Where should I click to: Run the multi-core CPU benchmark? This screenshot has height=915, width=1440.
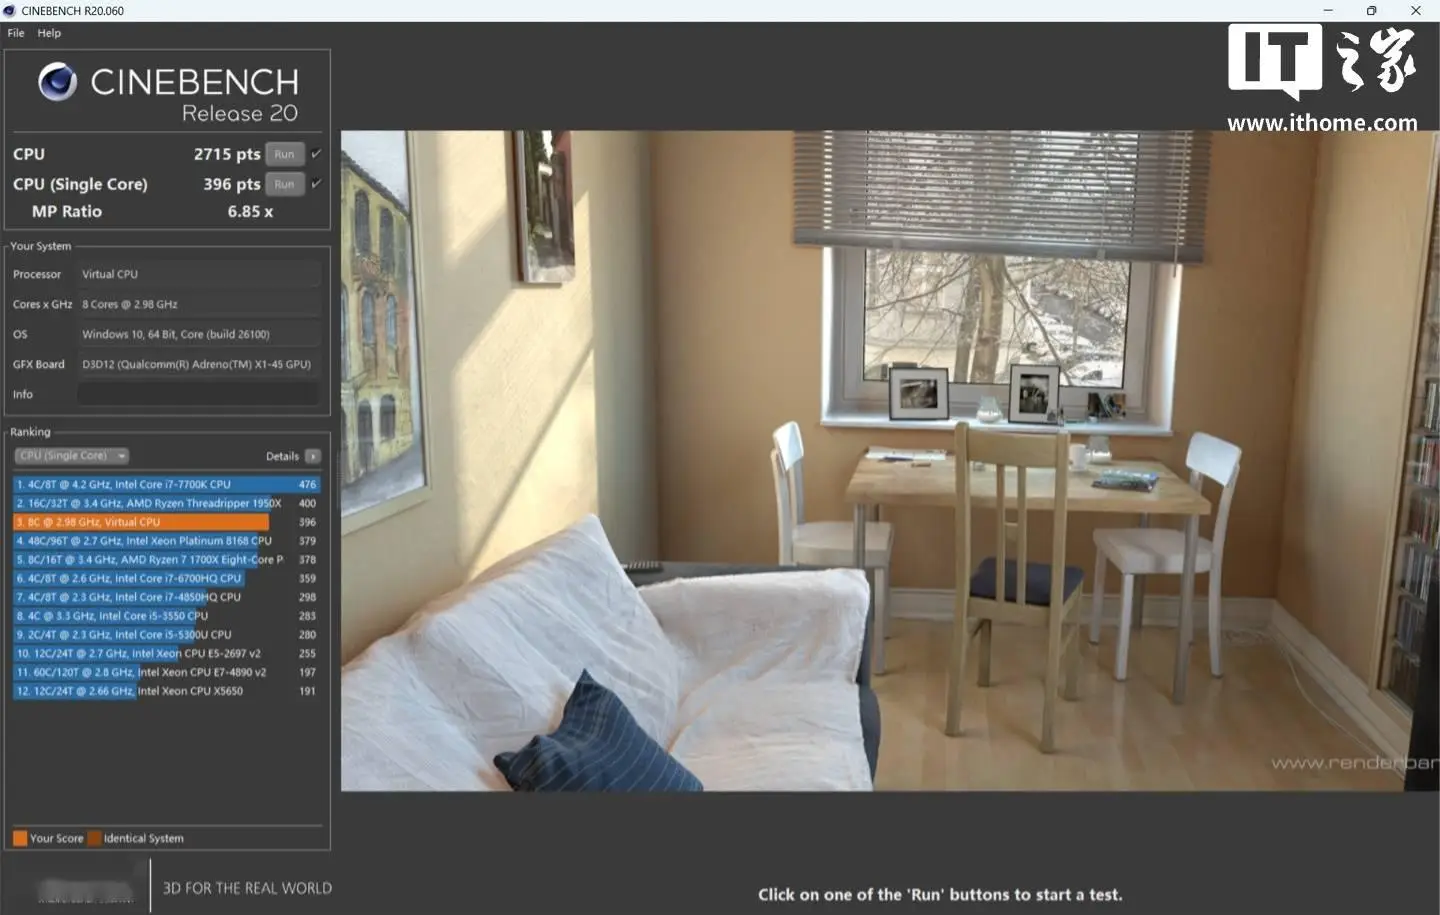[x=284, y=154]
